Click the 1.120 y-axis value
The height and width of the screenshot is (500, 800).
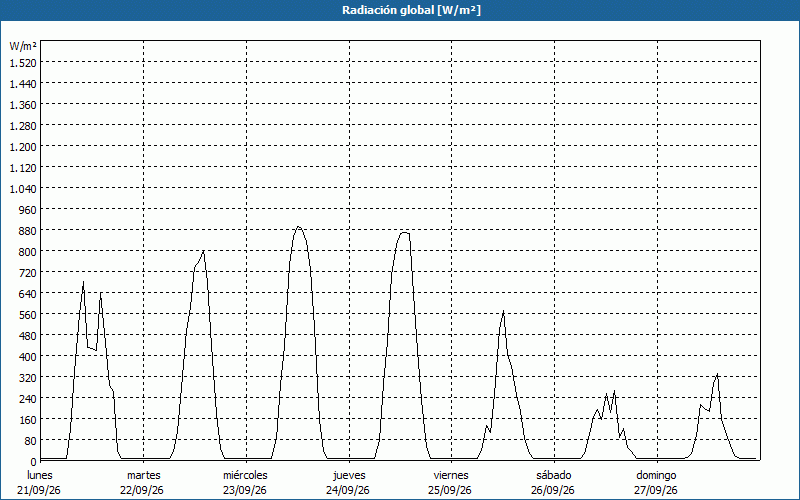pos(23,167)
